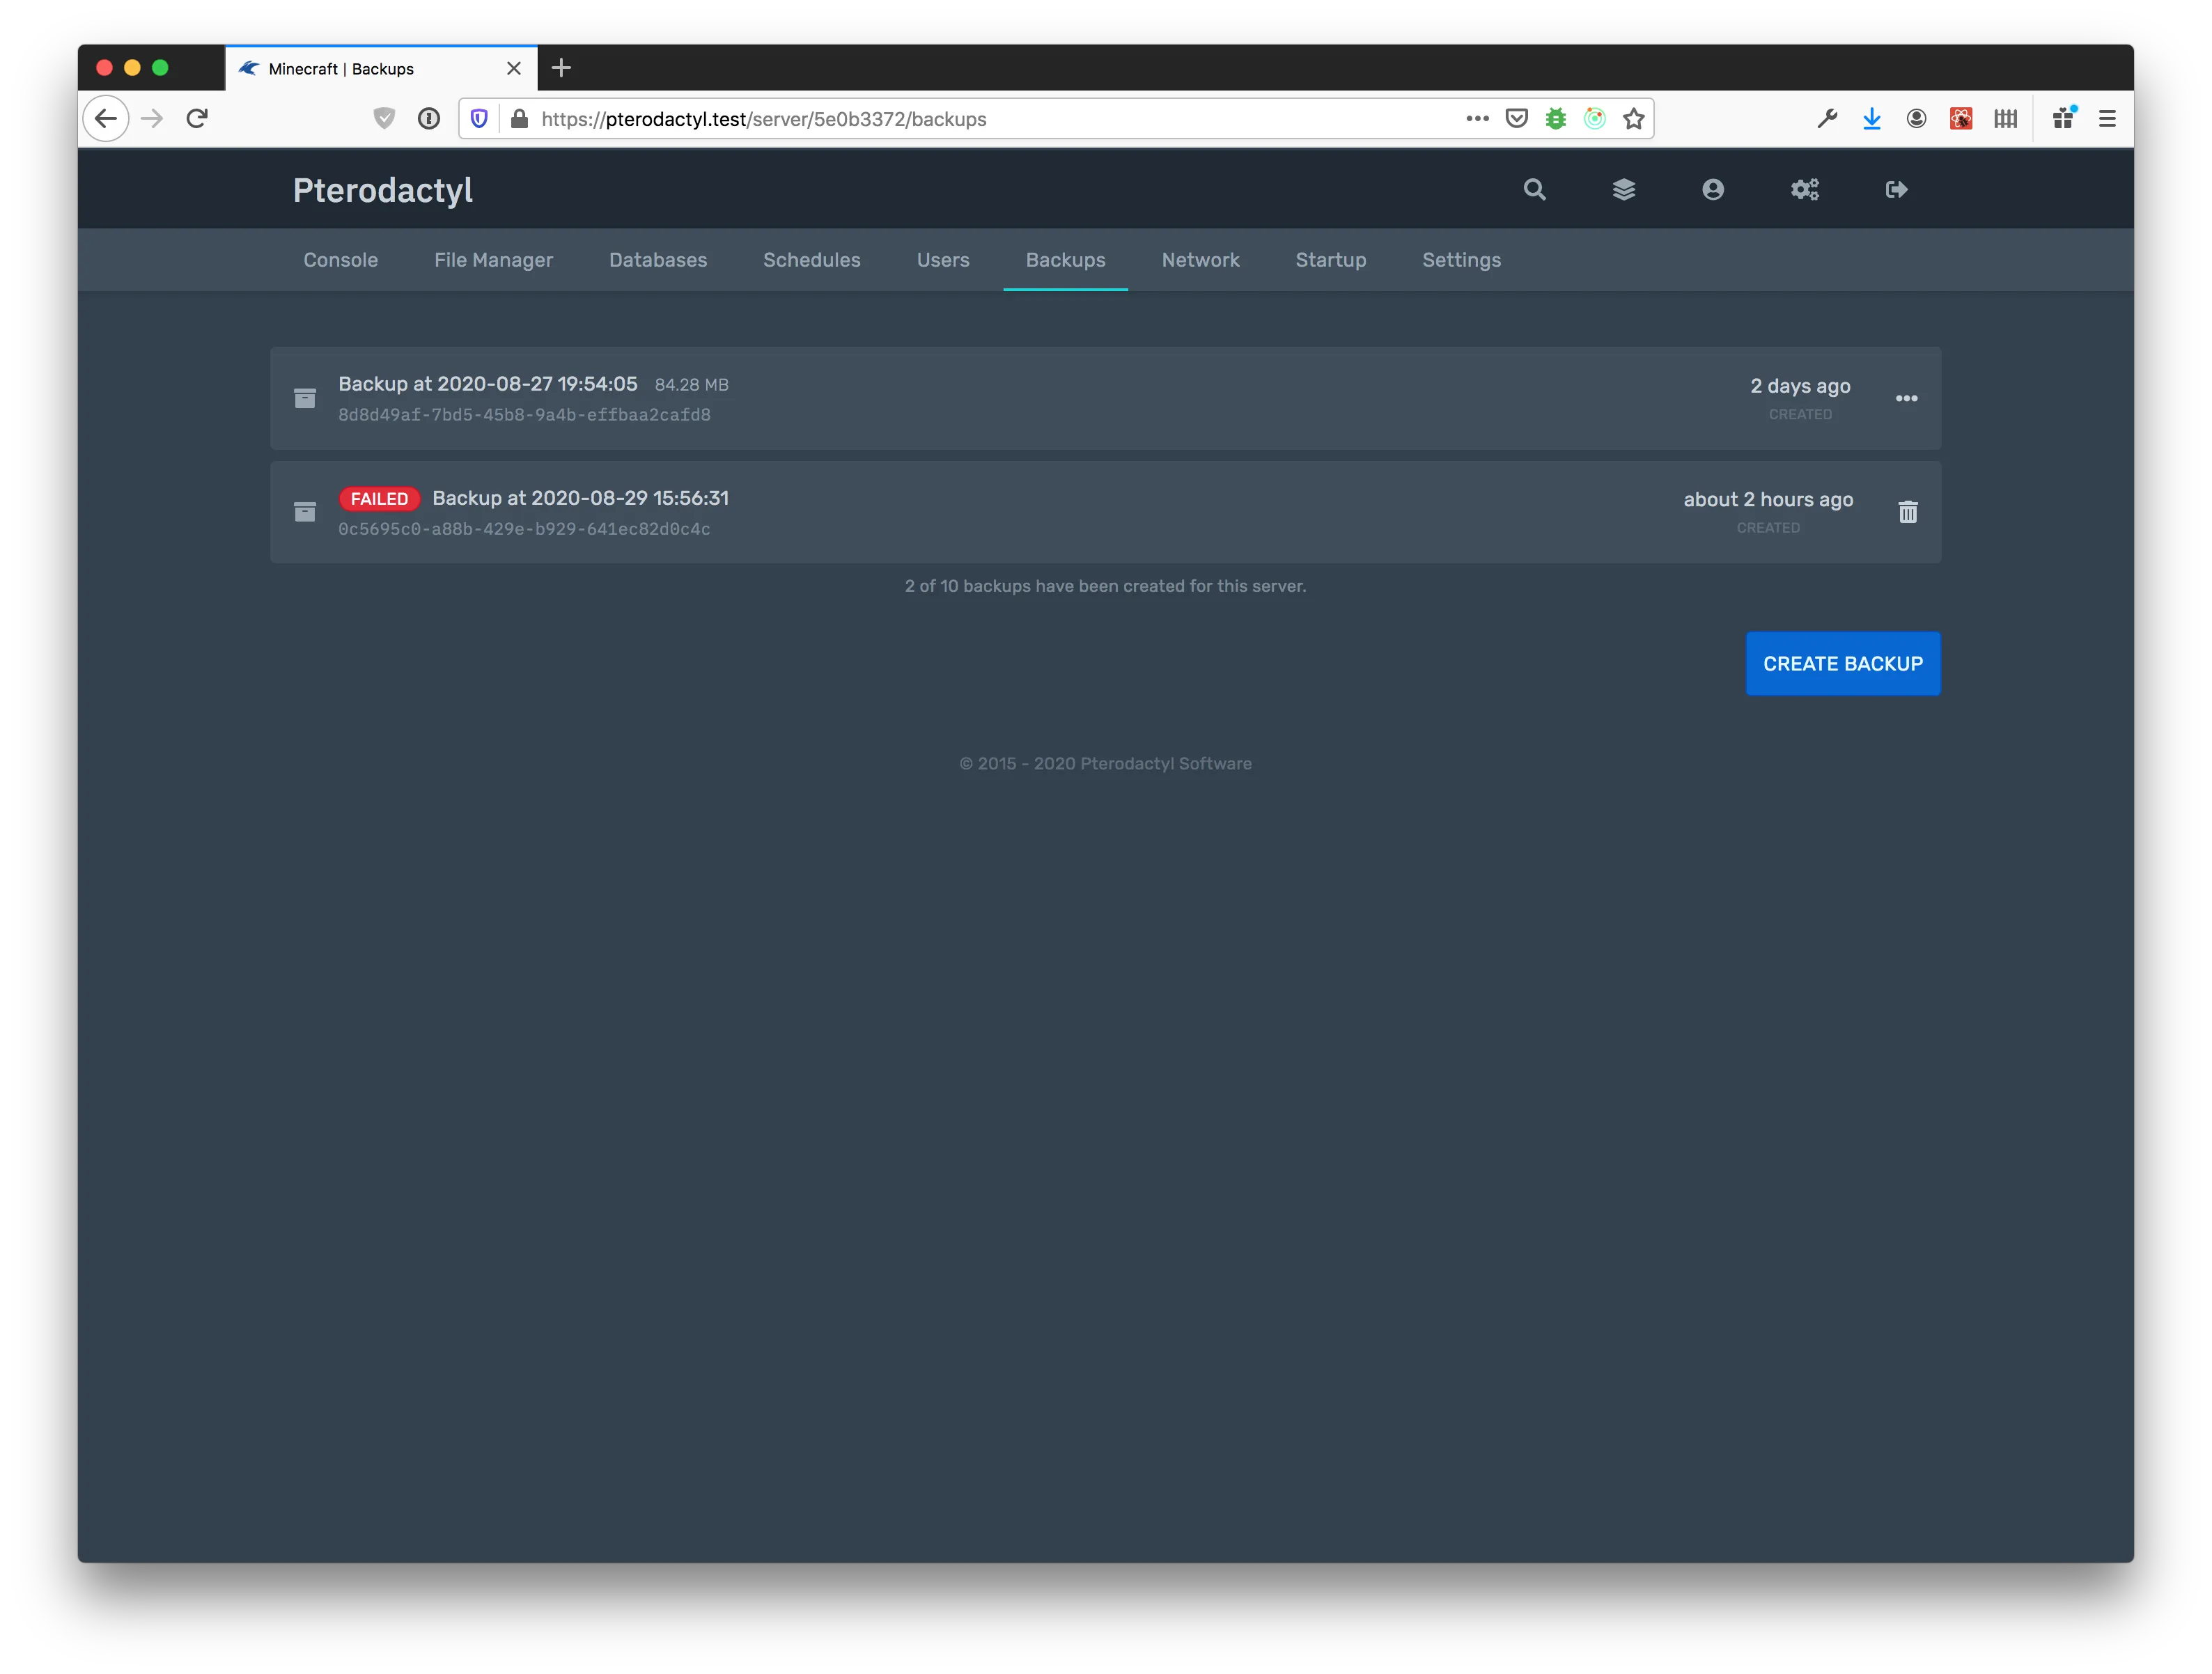Image resolution: width=2212 pixels, height=1674 pixels.
Task: Open the server list layers icon
Action: click(1623, 189)
